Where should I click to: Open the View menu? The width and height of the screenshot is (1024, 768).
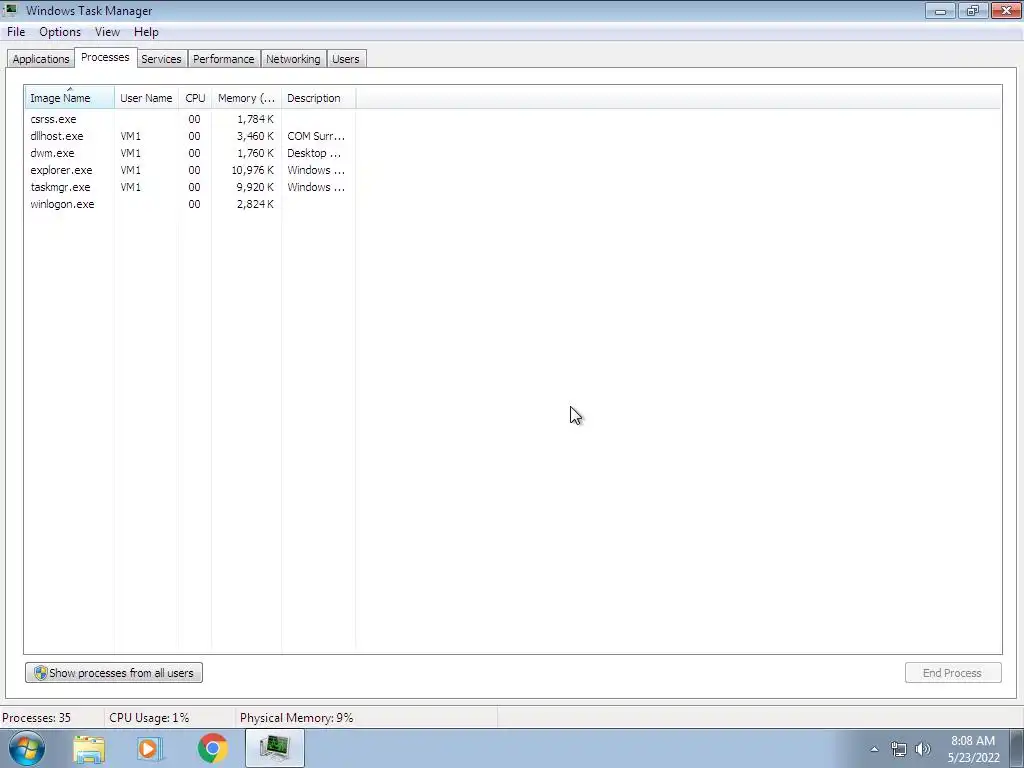coord(107,32)
